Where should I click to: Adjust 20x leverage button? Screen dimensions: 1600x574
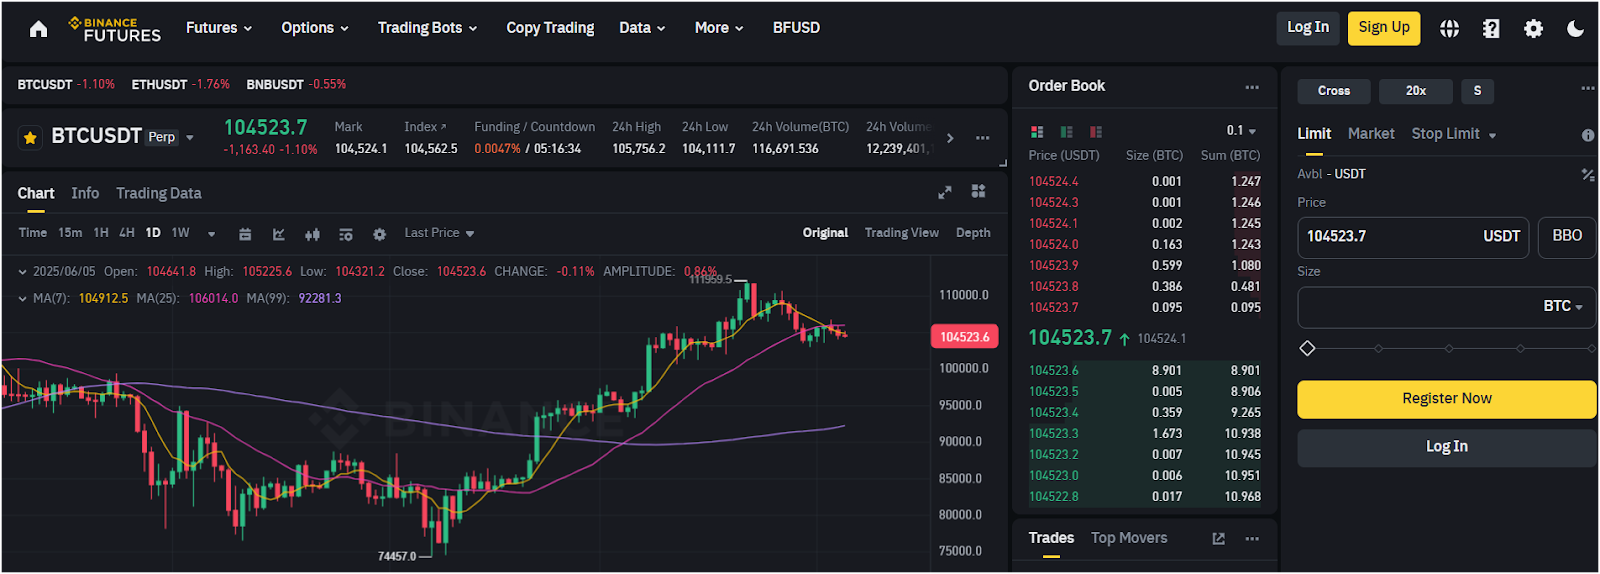tap(1415, 91)
